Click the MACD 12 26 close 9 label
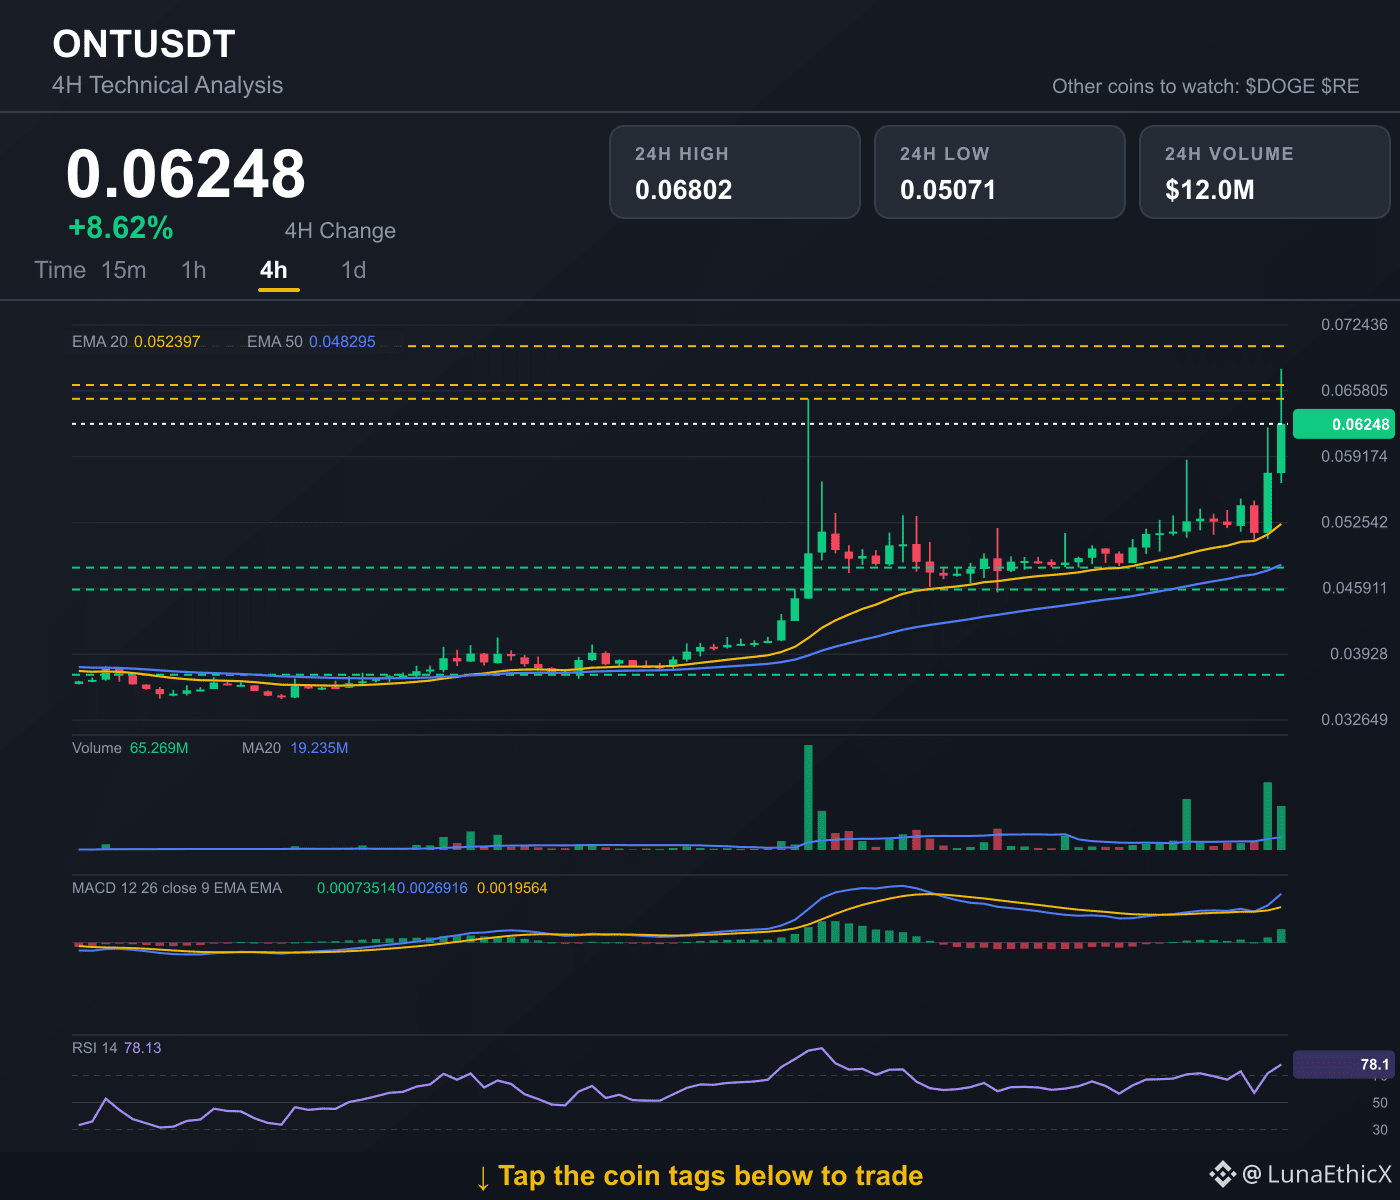The image size is (1400, 1200). [177, 888]
